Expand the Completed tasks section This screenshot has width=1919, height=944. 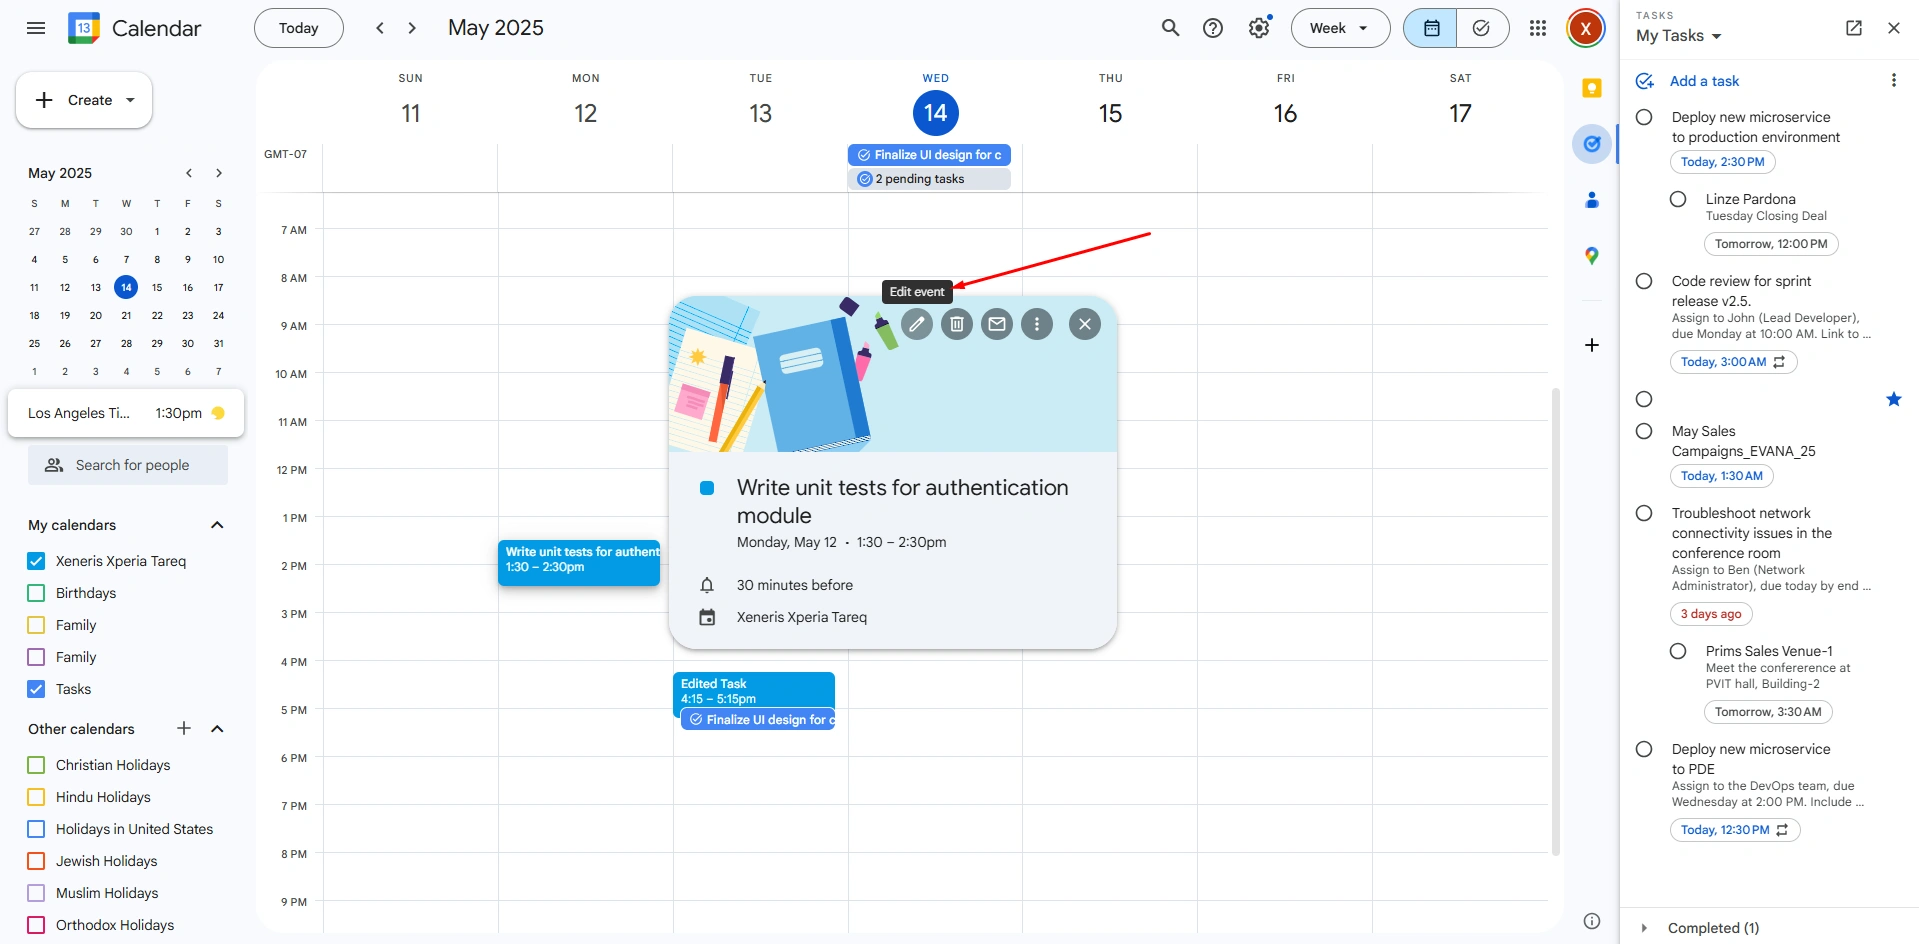(1644, 928)
